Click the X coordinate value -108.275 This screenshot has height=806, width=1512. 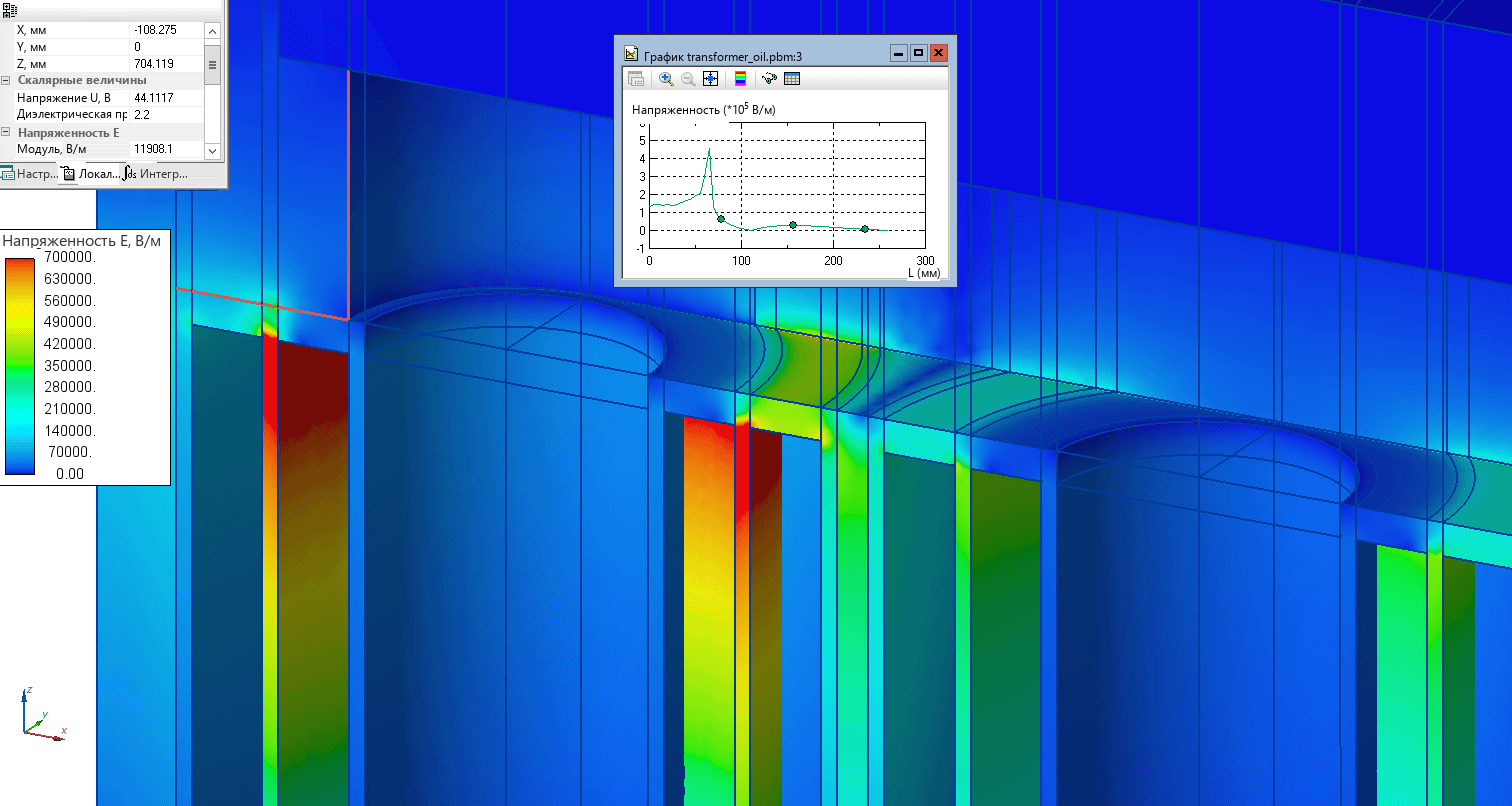155,30
